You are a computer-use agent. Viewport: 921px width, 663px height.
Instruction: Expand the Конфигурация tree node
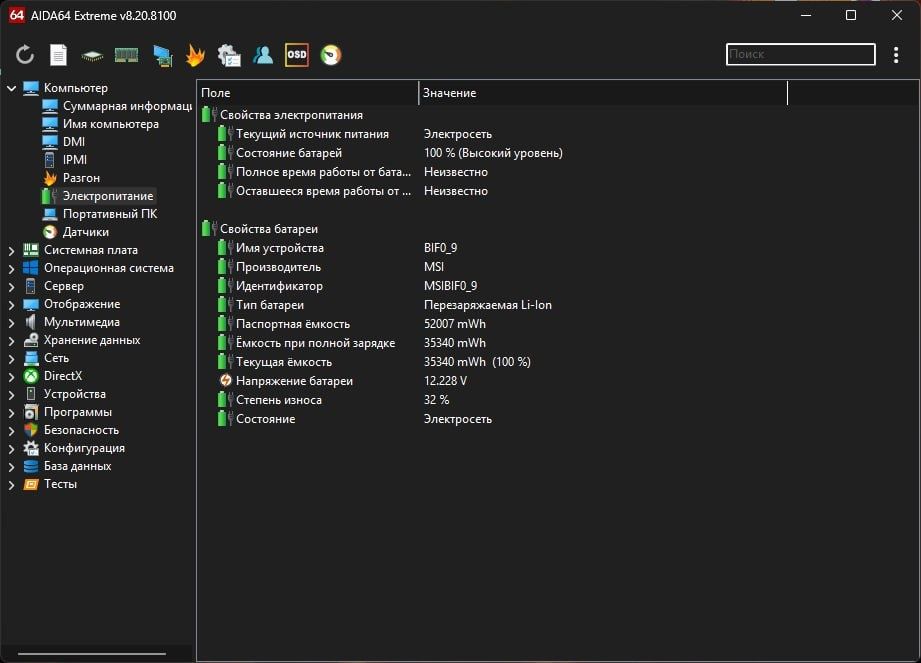coord(11,449)
